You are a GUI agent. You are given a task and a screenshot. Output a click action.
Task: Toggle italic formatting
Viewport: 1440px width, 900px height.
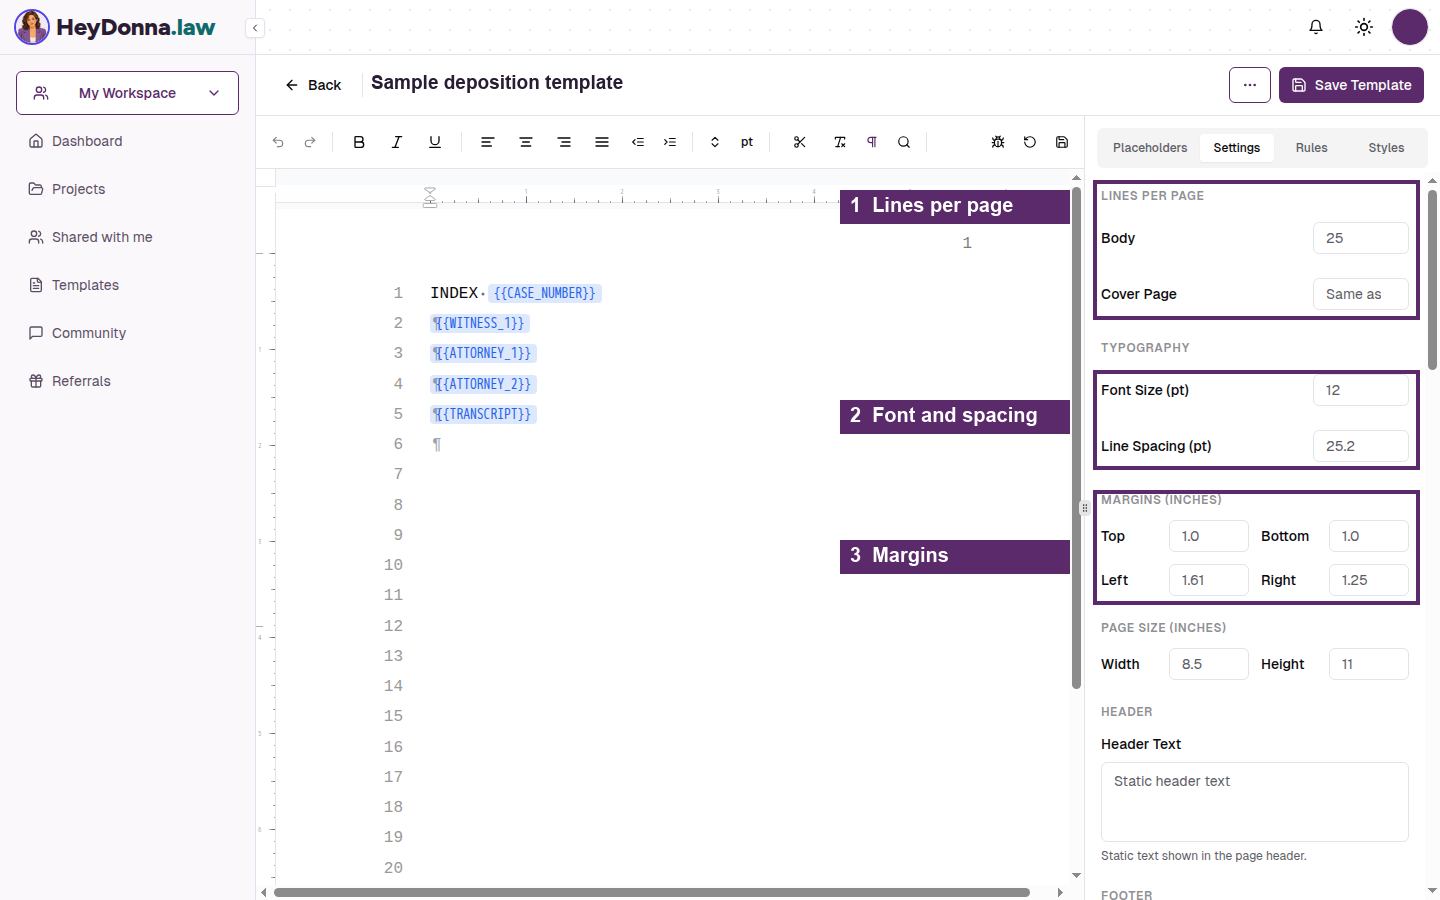click(x=397, y=142)
